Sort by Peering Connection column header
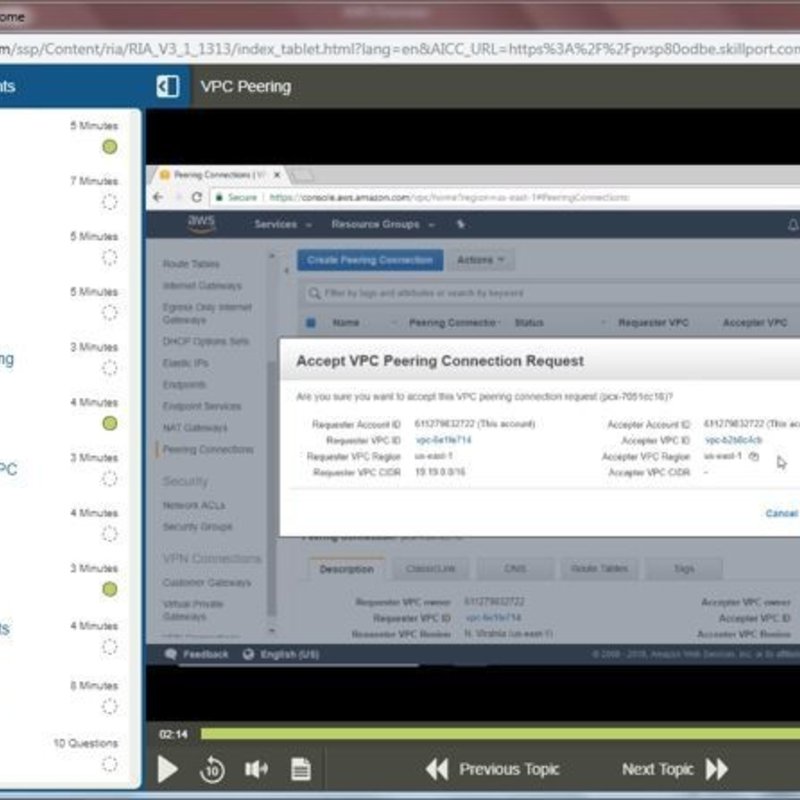The image size is (800, 800). pyautogui.click(x=452, y=322)
